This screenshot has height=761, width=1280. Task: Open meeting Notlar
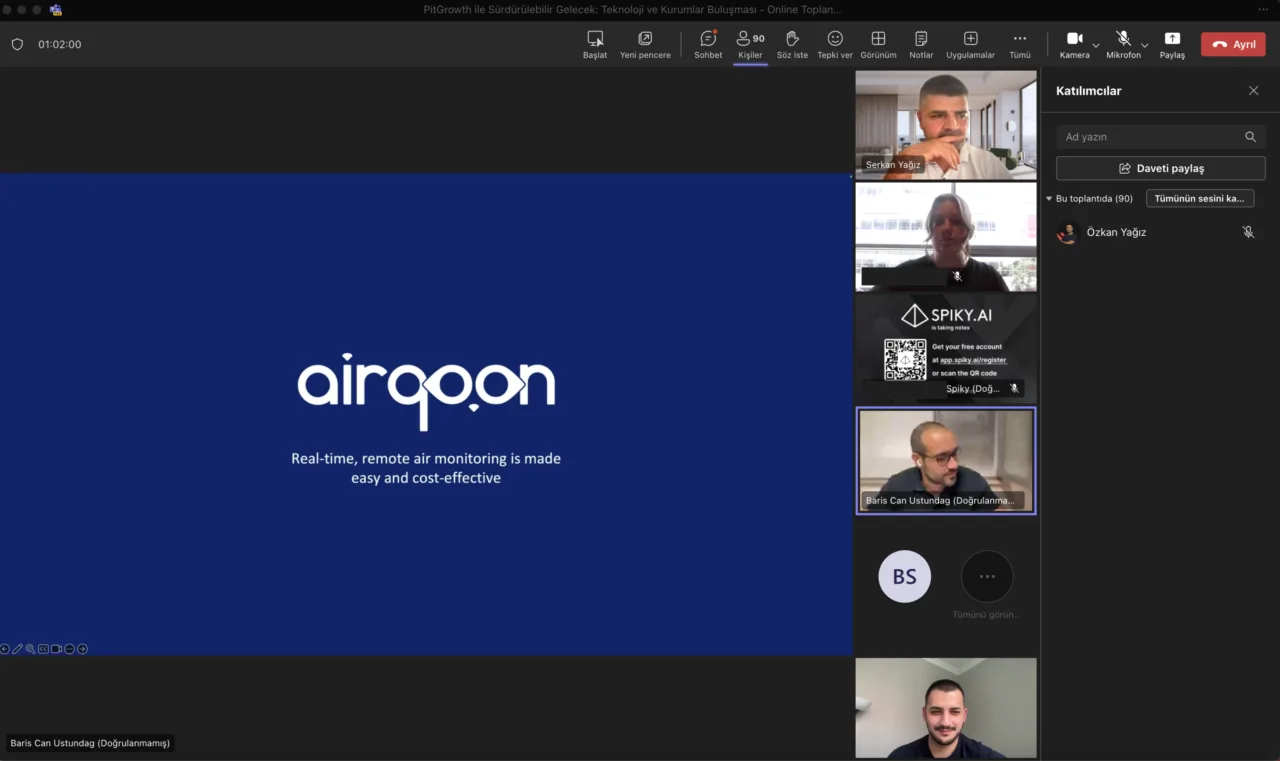921,44
